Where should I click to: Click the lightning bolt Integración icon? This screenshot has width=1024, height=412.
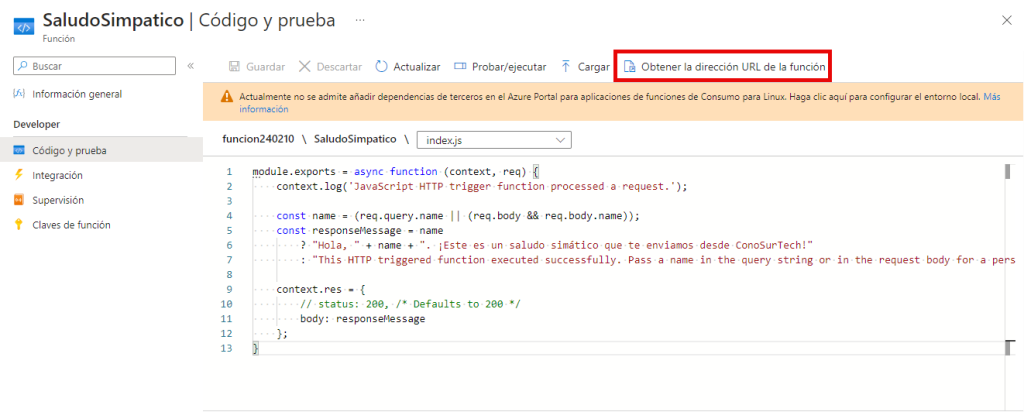pos(19,175)
